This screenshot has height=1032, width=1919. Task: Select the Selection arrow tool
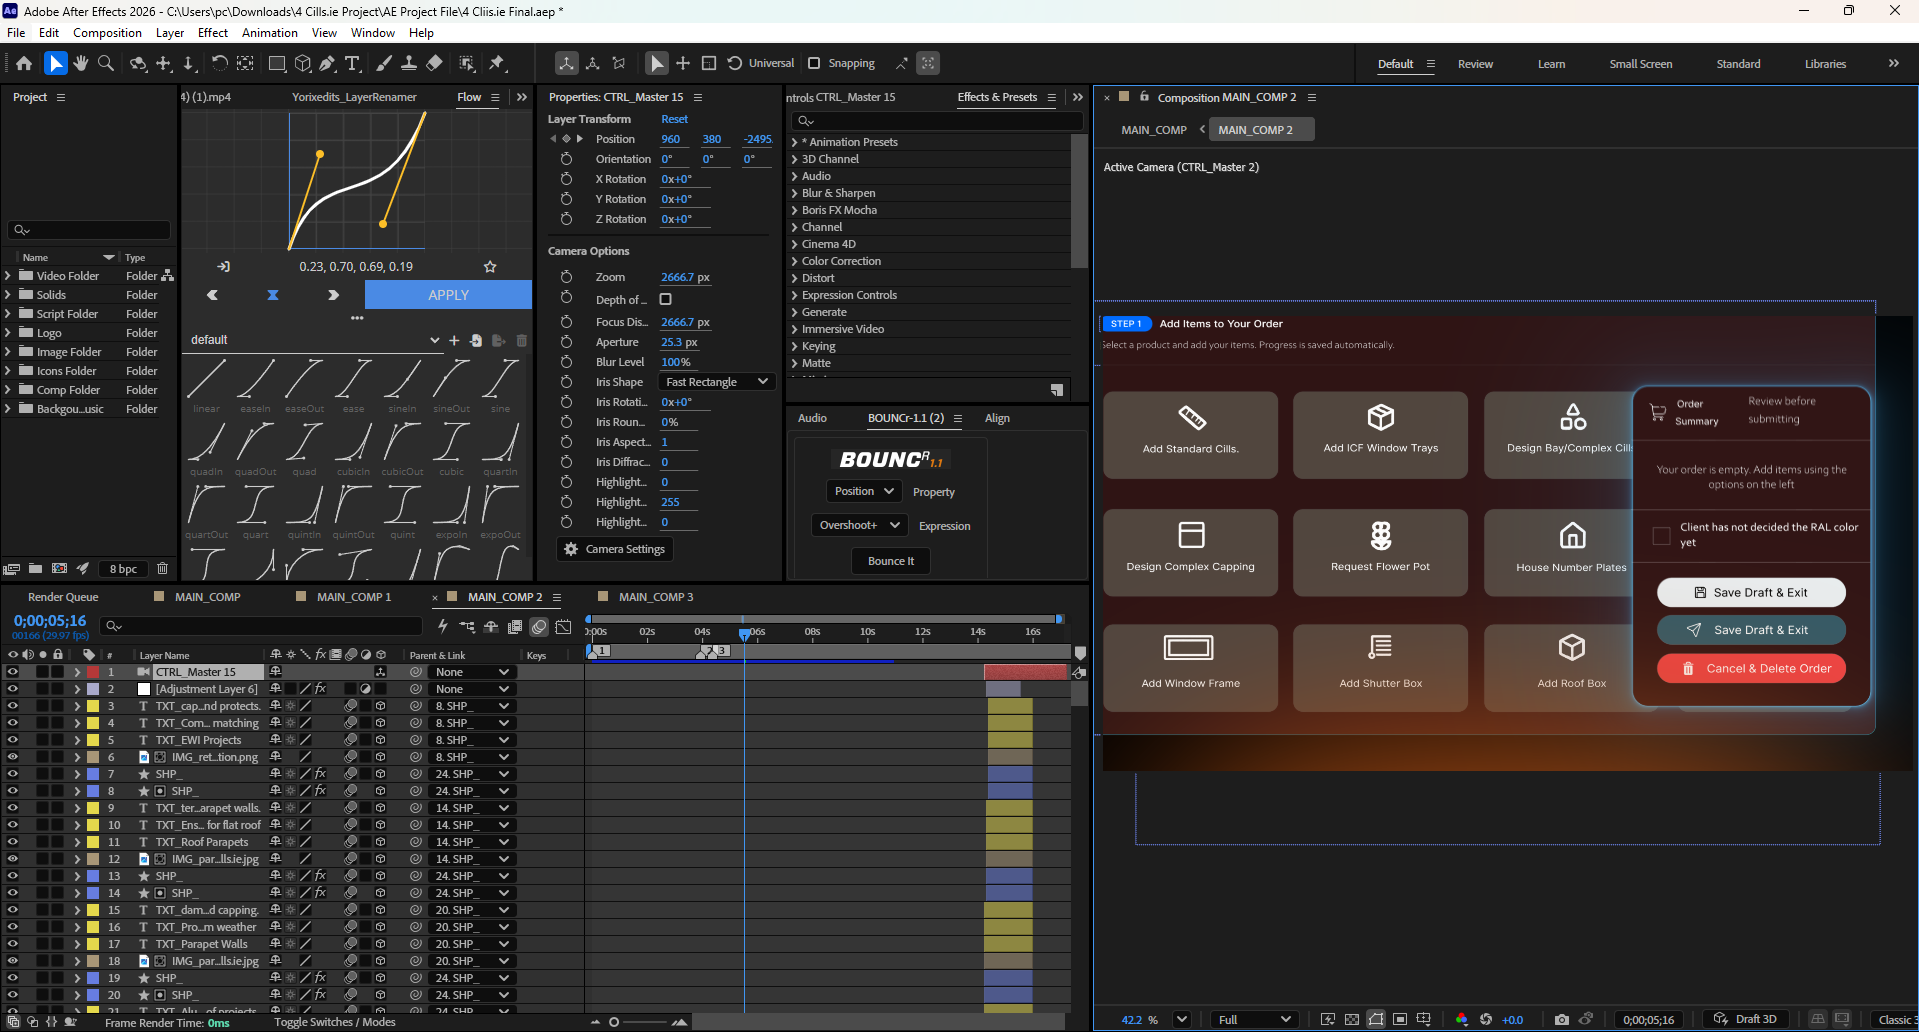point(56,64)
